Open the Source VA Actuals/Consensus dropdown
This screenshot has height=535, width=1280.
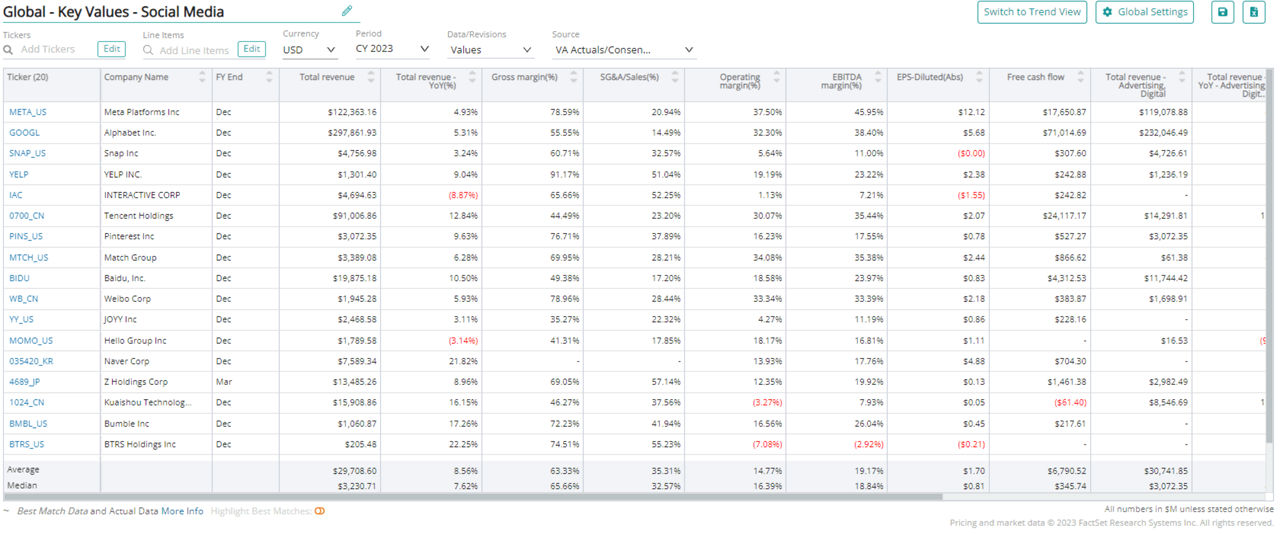point(624,49)
